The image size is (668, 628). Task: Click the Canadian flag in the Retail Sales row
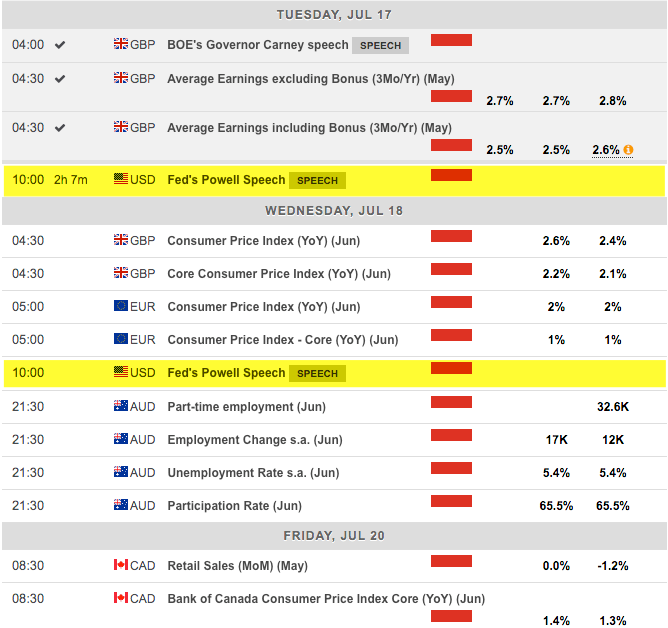coord(121,566)
